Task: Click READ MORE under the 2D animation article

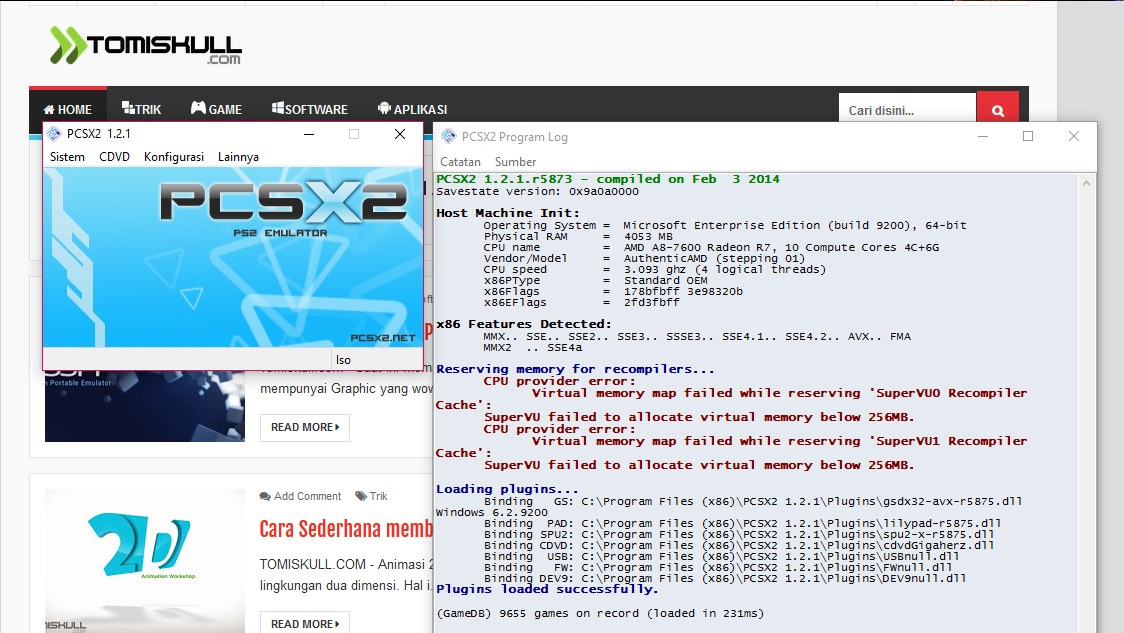Action: pyautogui.click(x=305, y=624)
